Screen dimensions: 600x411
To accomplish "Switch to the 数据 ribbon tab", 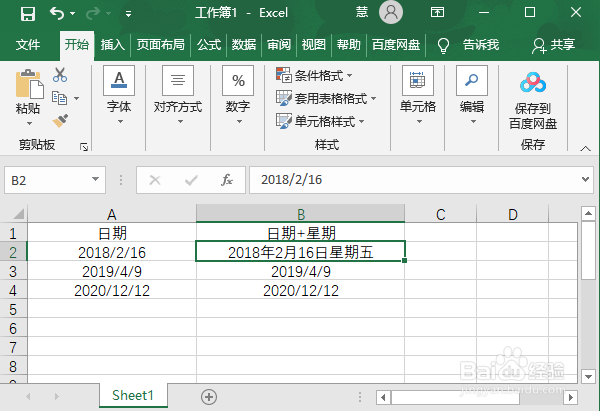I will point(243,45).
